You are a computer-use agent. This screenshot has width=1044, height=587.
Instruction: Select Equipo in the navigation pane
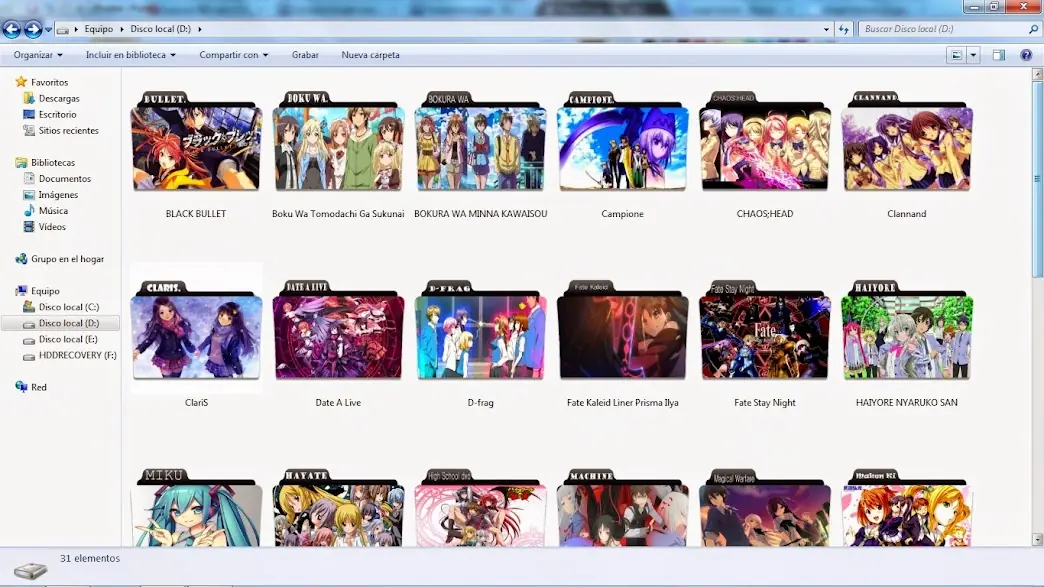45,291
